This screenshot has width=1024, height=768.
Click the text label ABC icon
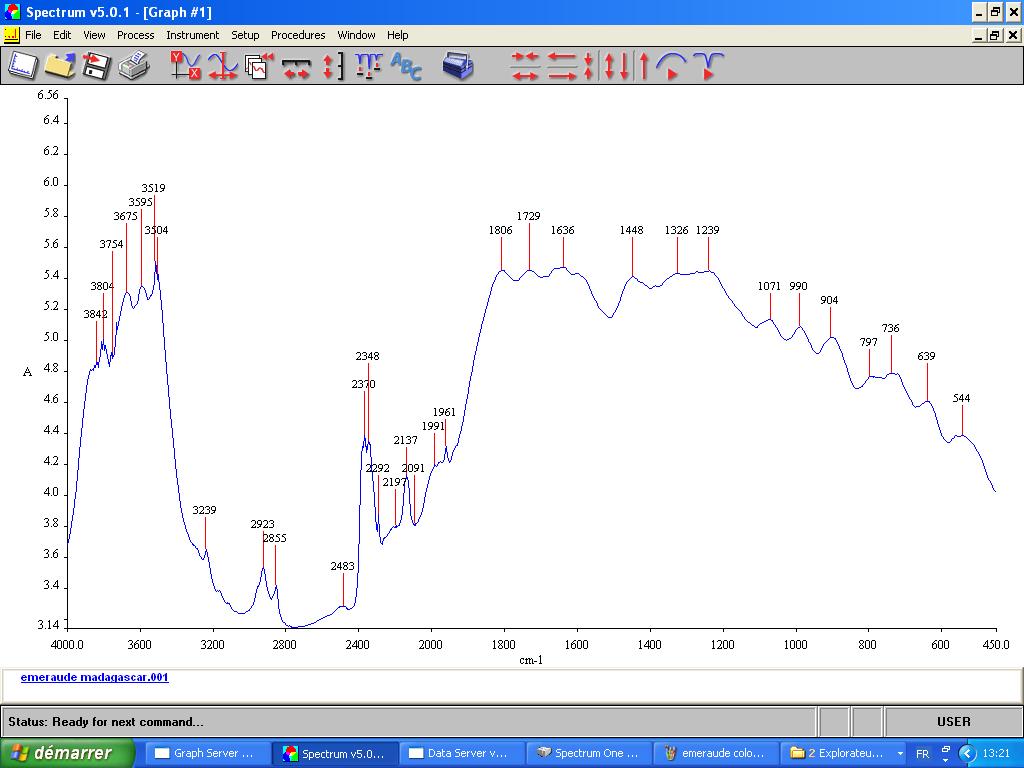pos(406,66)
